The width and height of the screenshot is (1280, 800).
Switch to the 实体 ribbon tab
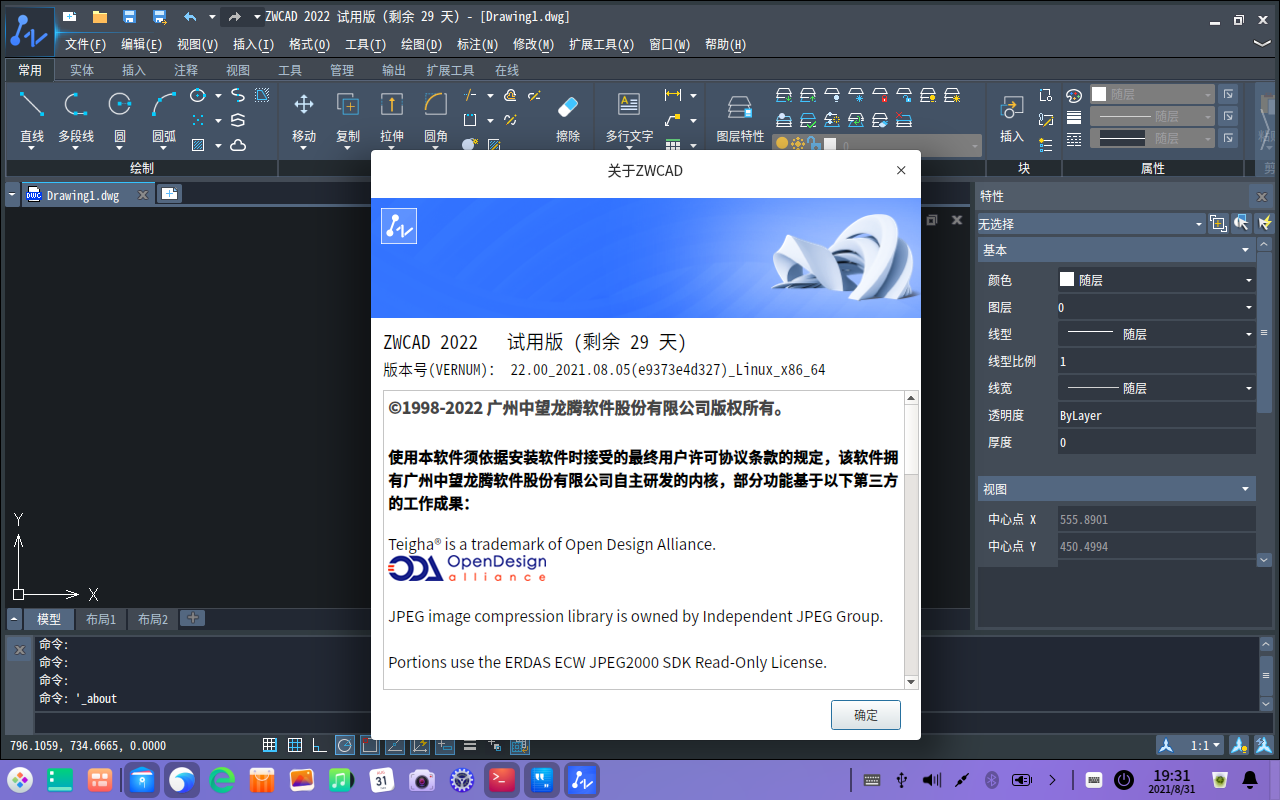pyautogui.click(x=82, y=71)
